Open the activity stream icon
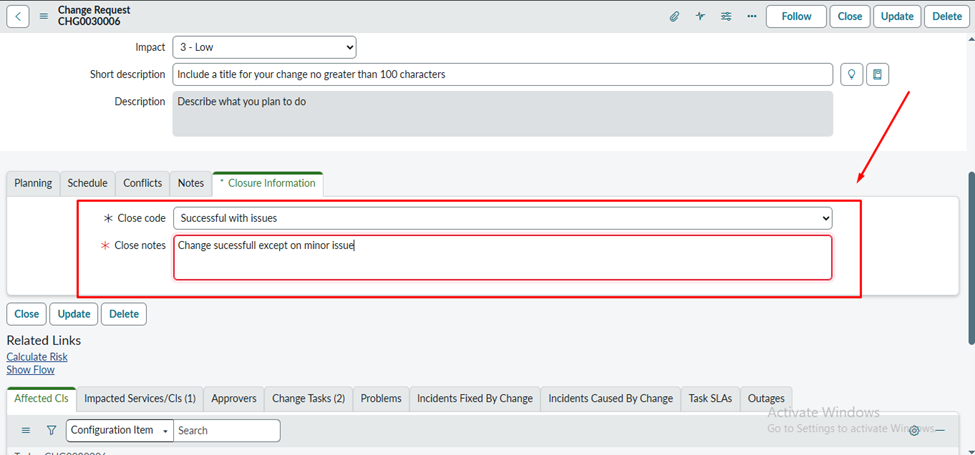Screen dimensions: 975x455 tap(701, 16)
